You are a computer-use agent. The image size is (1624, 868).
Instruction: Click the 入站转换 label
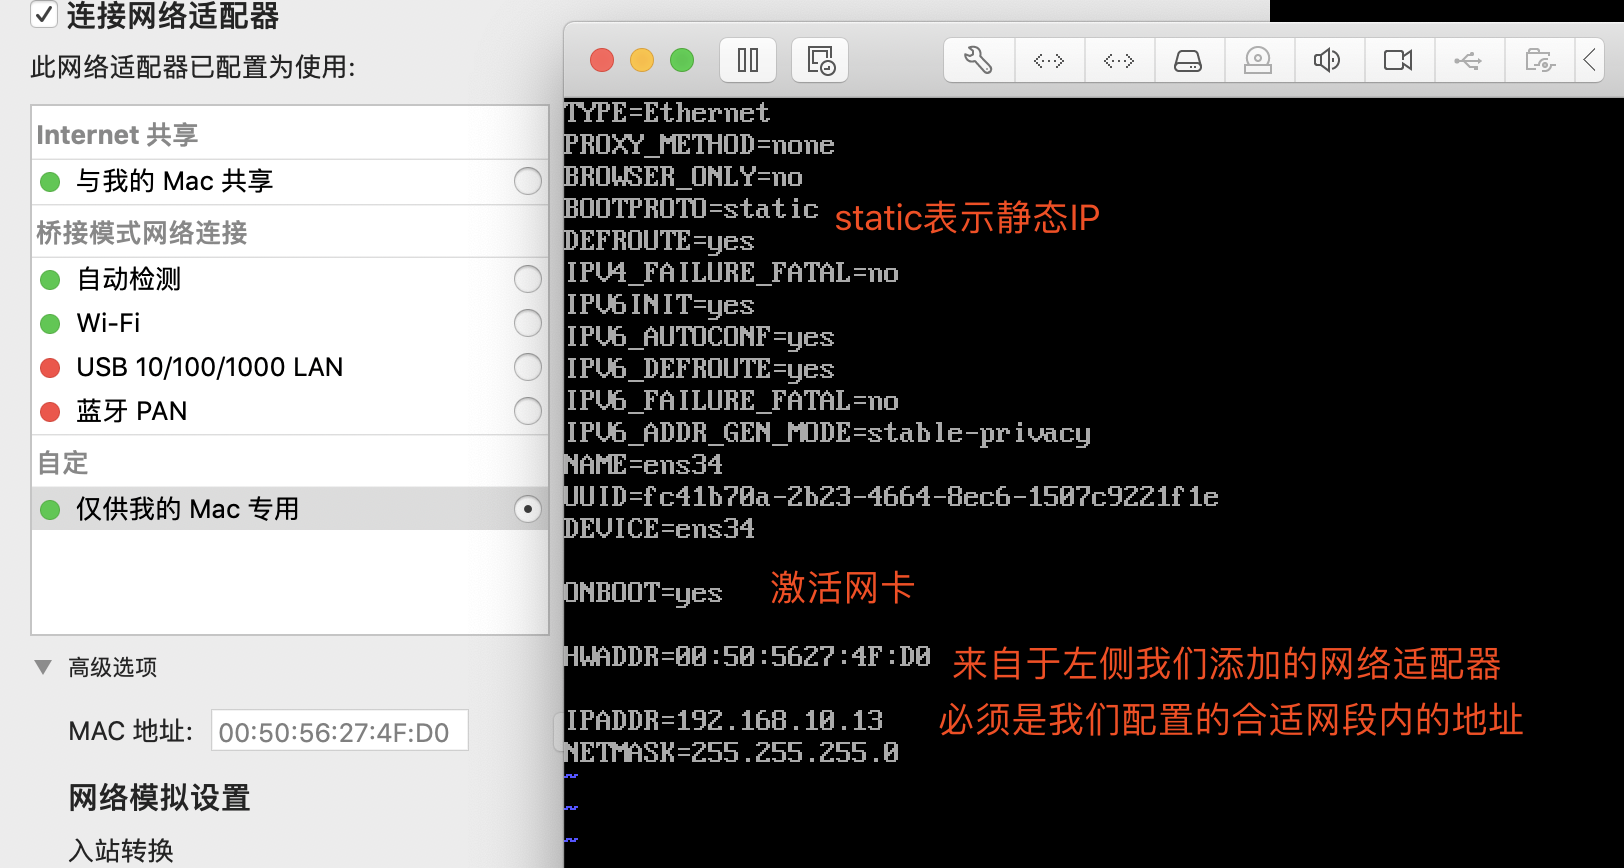point(121,851)
